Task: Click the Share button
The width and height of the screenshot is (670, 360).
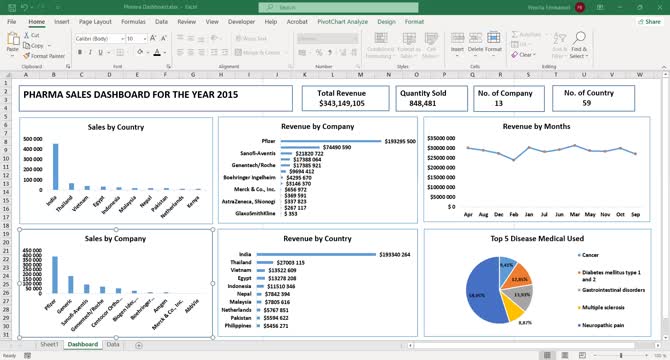Action: pyautogui.click(x=649, y=21)
